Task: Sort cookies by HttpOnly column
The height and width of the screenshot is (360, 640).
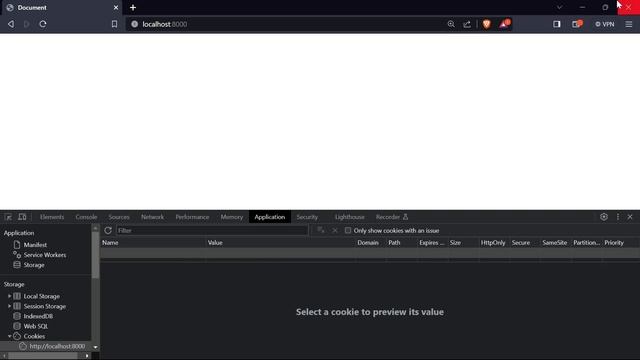Action: (494, 242)
